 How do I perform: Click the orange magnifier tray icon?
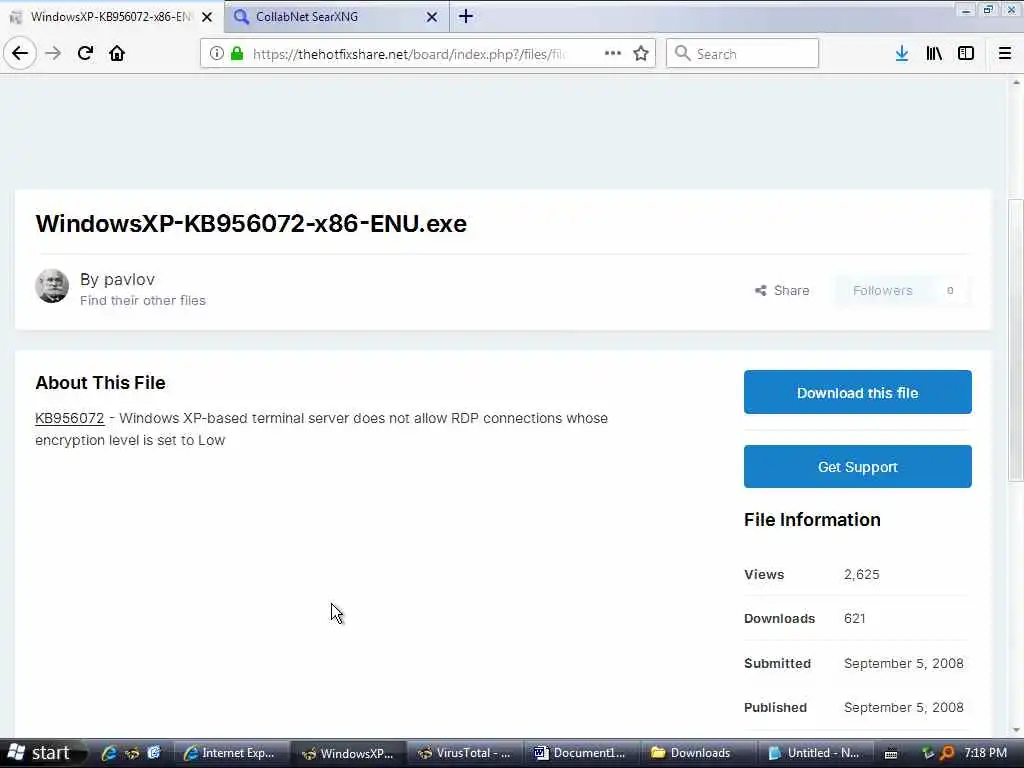point(947,753)
